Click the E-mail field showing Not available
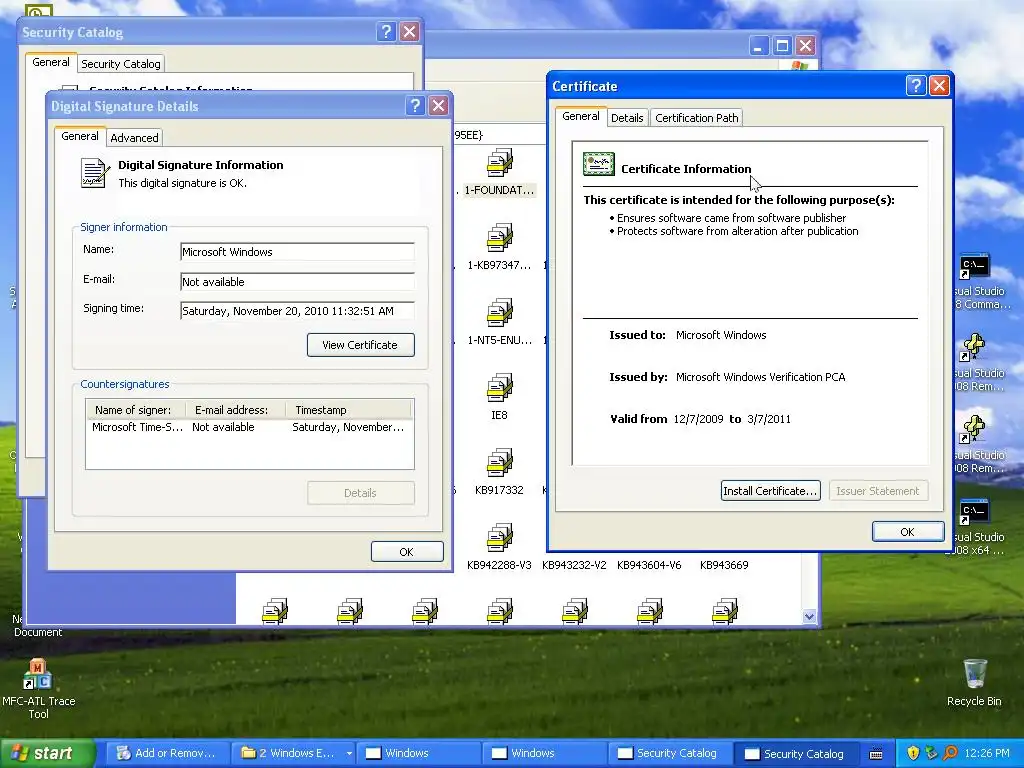The height and width of the screenshot is (768, 1024). (x=297, y=282)
